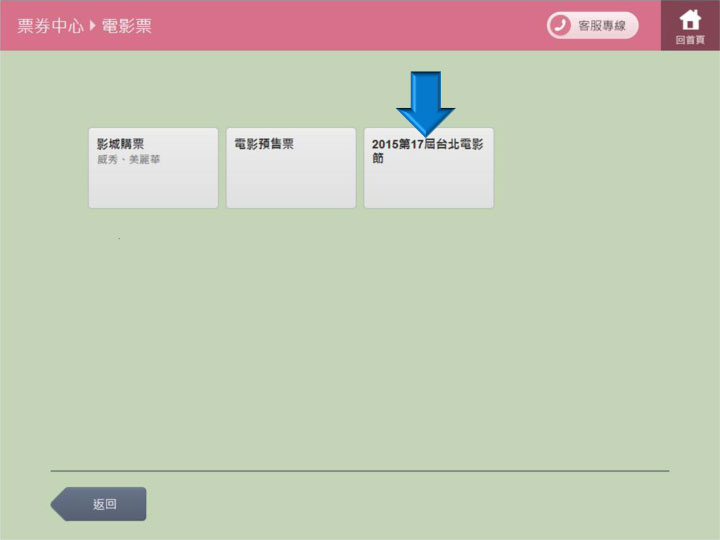
Task: Click the horizontal divider line above 返回
Action: [x=360, y=470]
